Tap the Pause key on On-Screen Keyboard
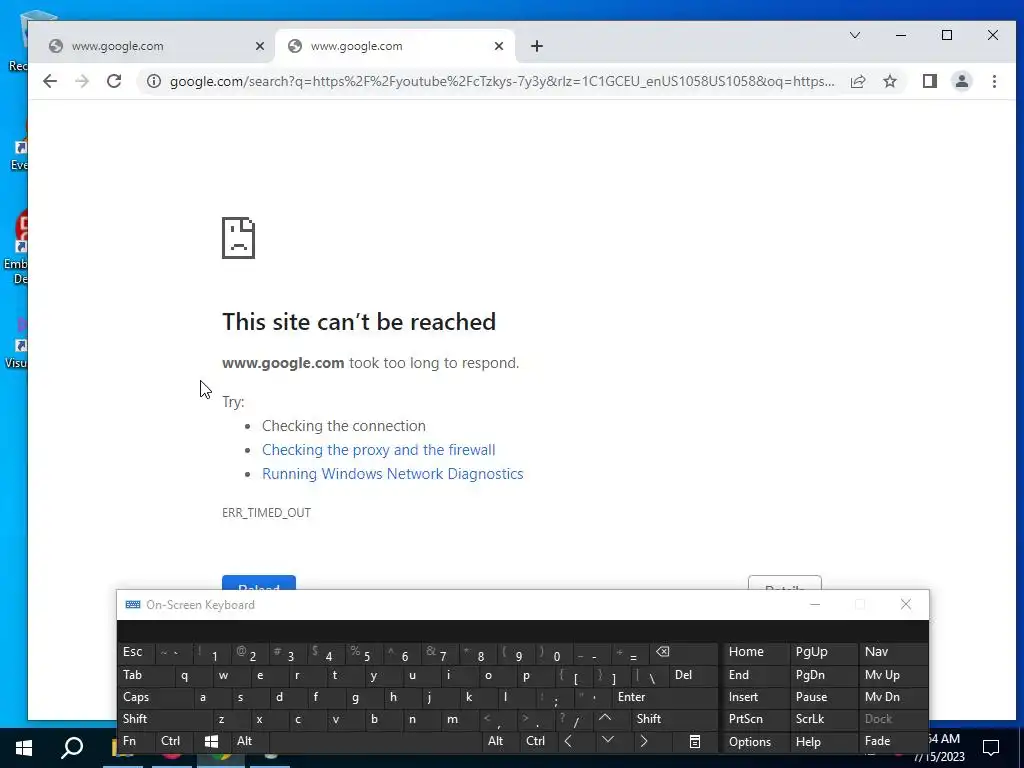 click(x=824, y=697)
